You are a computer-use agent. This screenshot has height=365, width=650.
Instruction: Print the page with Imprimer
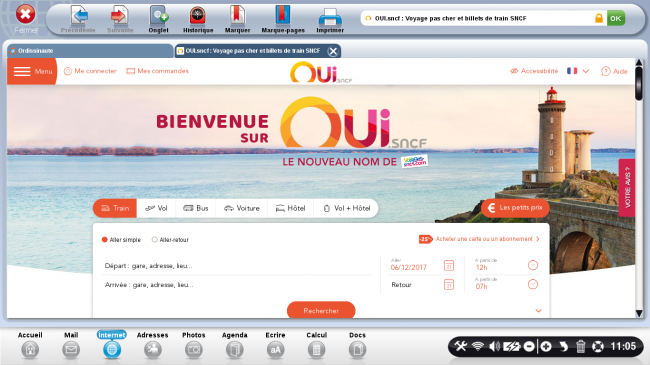point(330,19)
